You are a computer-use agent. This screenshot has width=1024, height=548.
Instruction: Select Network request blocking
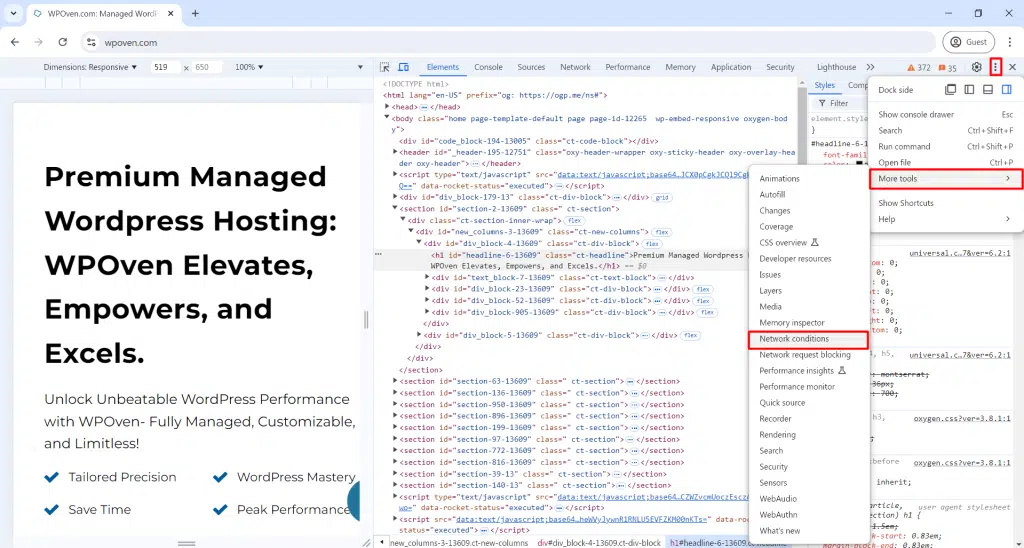(x=808, y=355)
